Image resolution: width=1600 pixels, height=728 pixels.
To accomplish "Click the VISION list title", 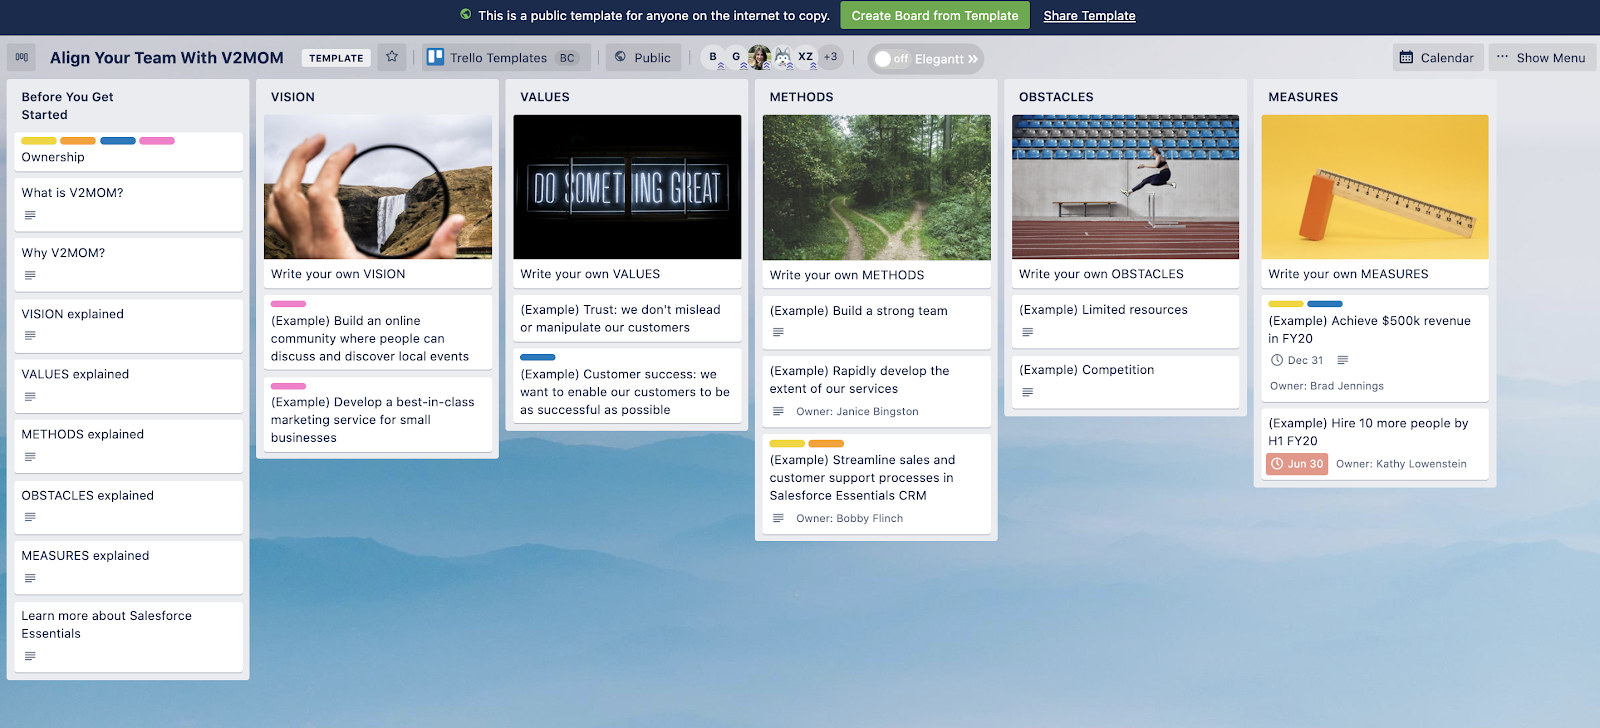I will (293, 97).
